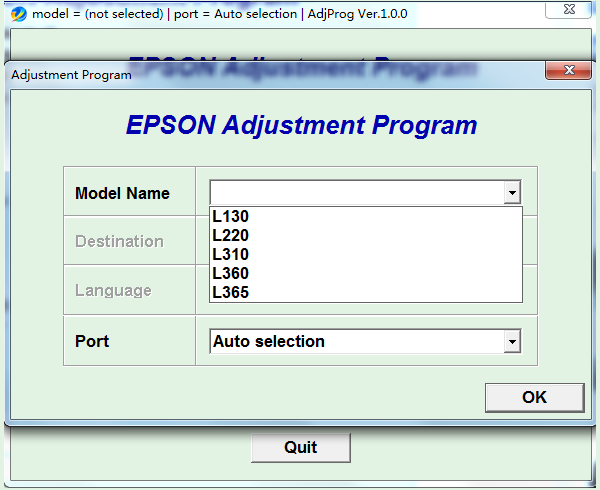Pick L310 in the model list

coord(231,255)
